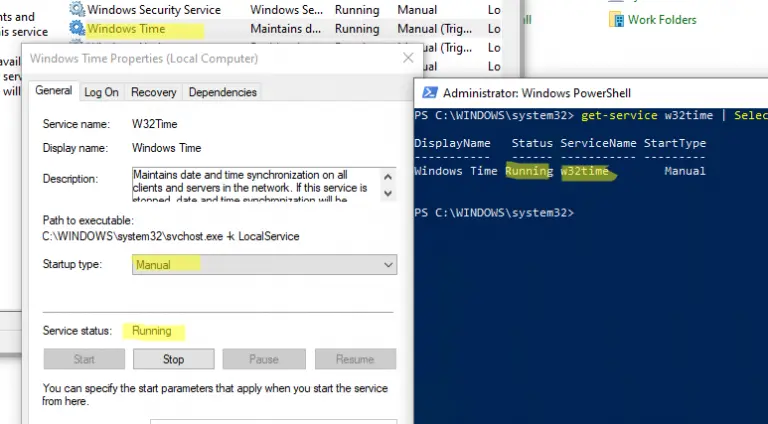The height and width of the screenshot is (424, 768).
Task: Click the Windows Time display name value
Action: click(x=166, y=148)
